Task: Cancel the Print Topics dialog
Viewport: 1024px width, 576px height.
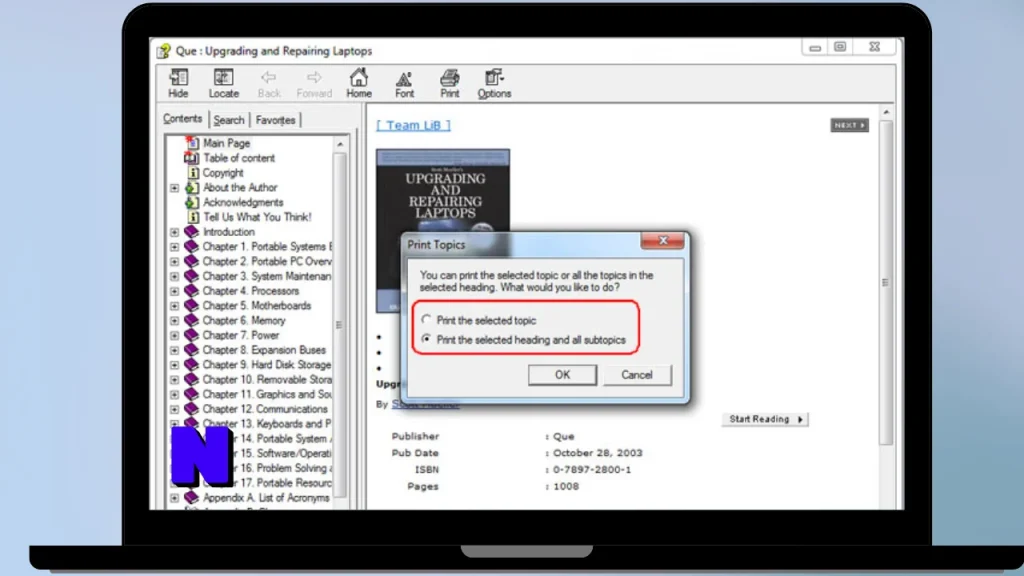Action: coord(637,375)
